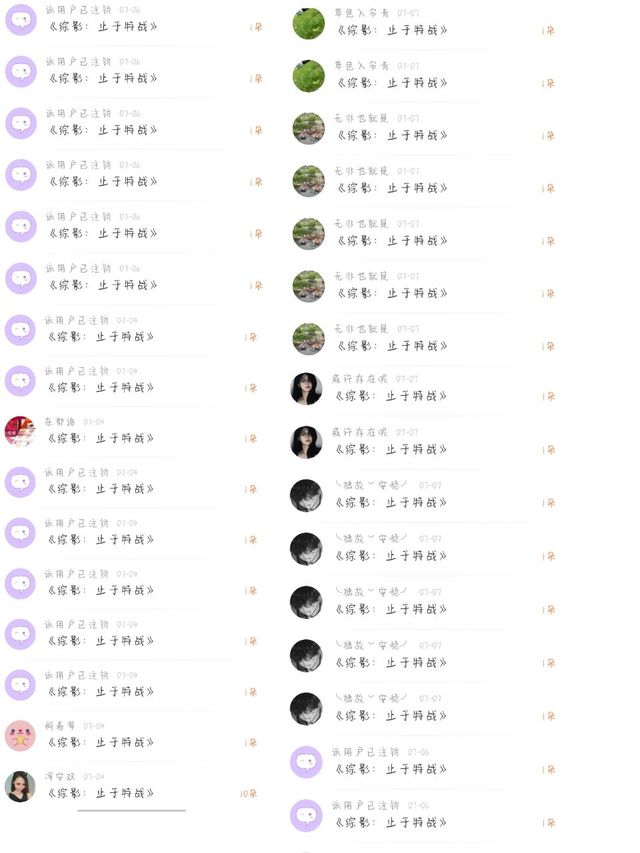Select the topmost green leafy avatar

coord(308,24)
